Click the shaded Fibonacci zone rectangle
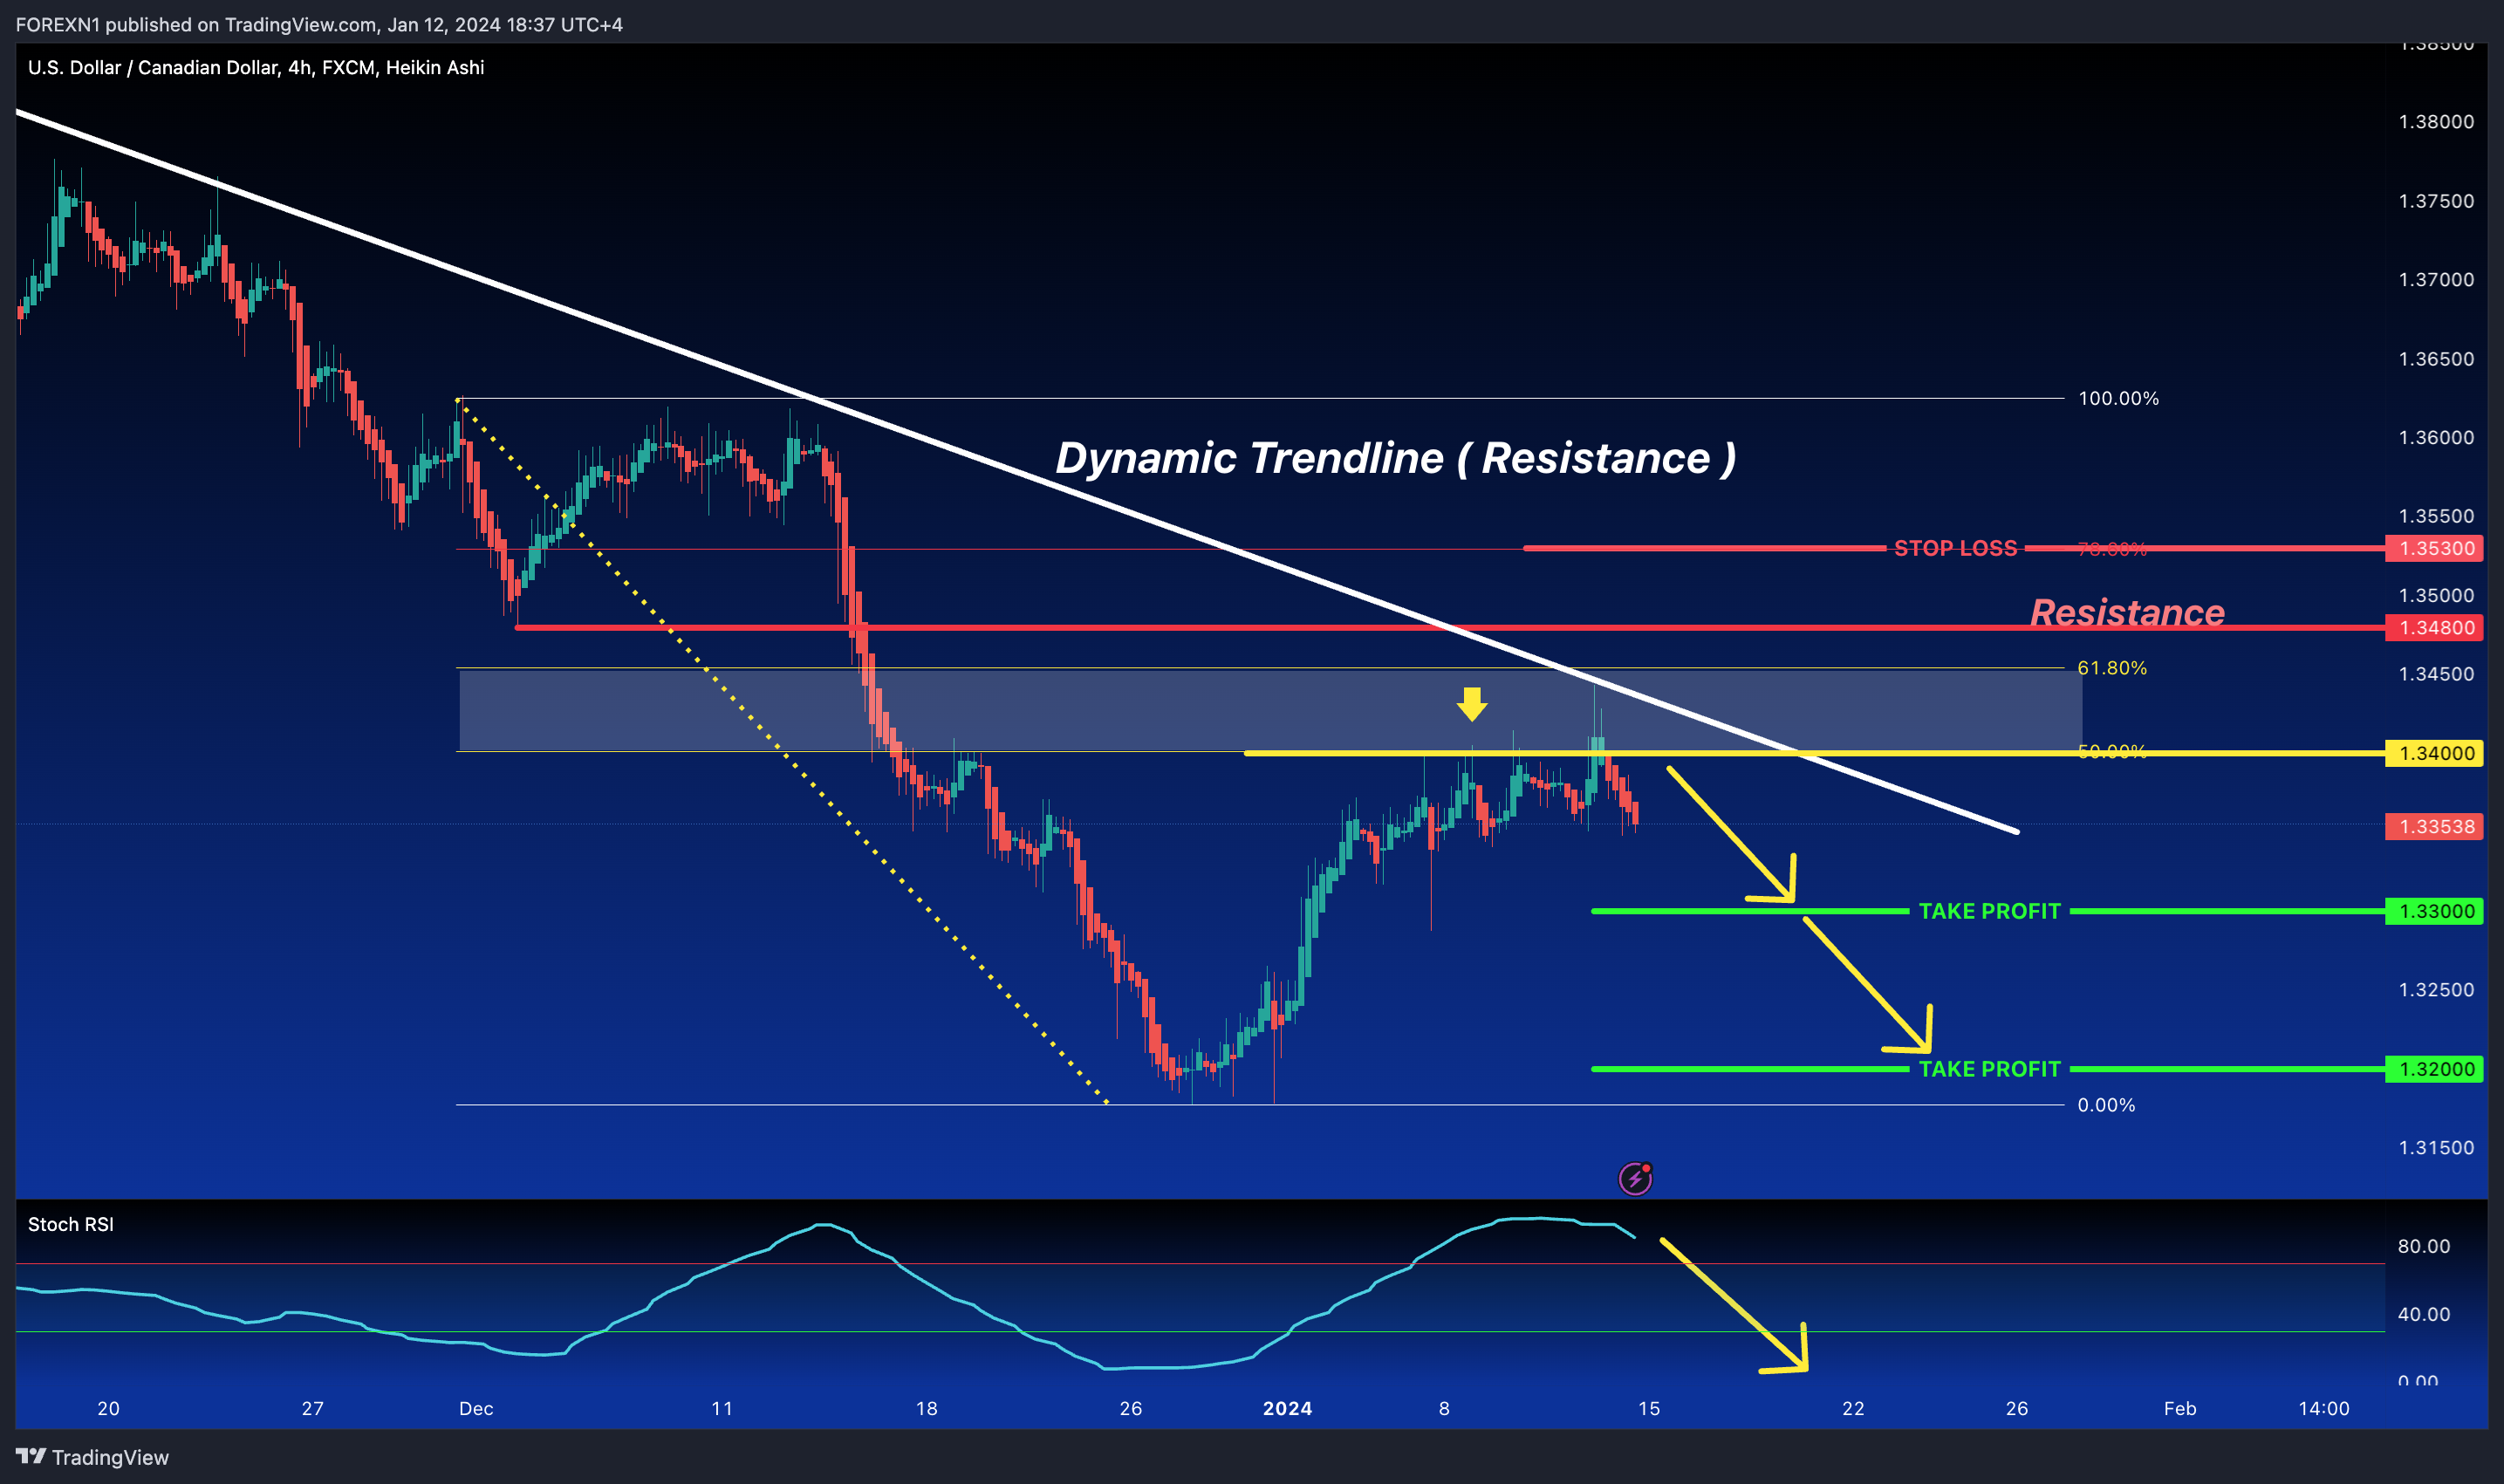This screenshot has width=2504, height=1484. click(1270, 710)
